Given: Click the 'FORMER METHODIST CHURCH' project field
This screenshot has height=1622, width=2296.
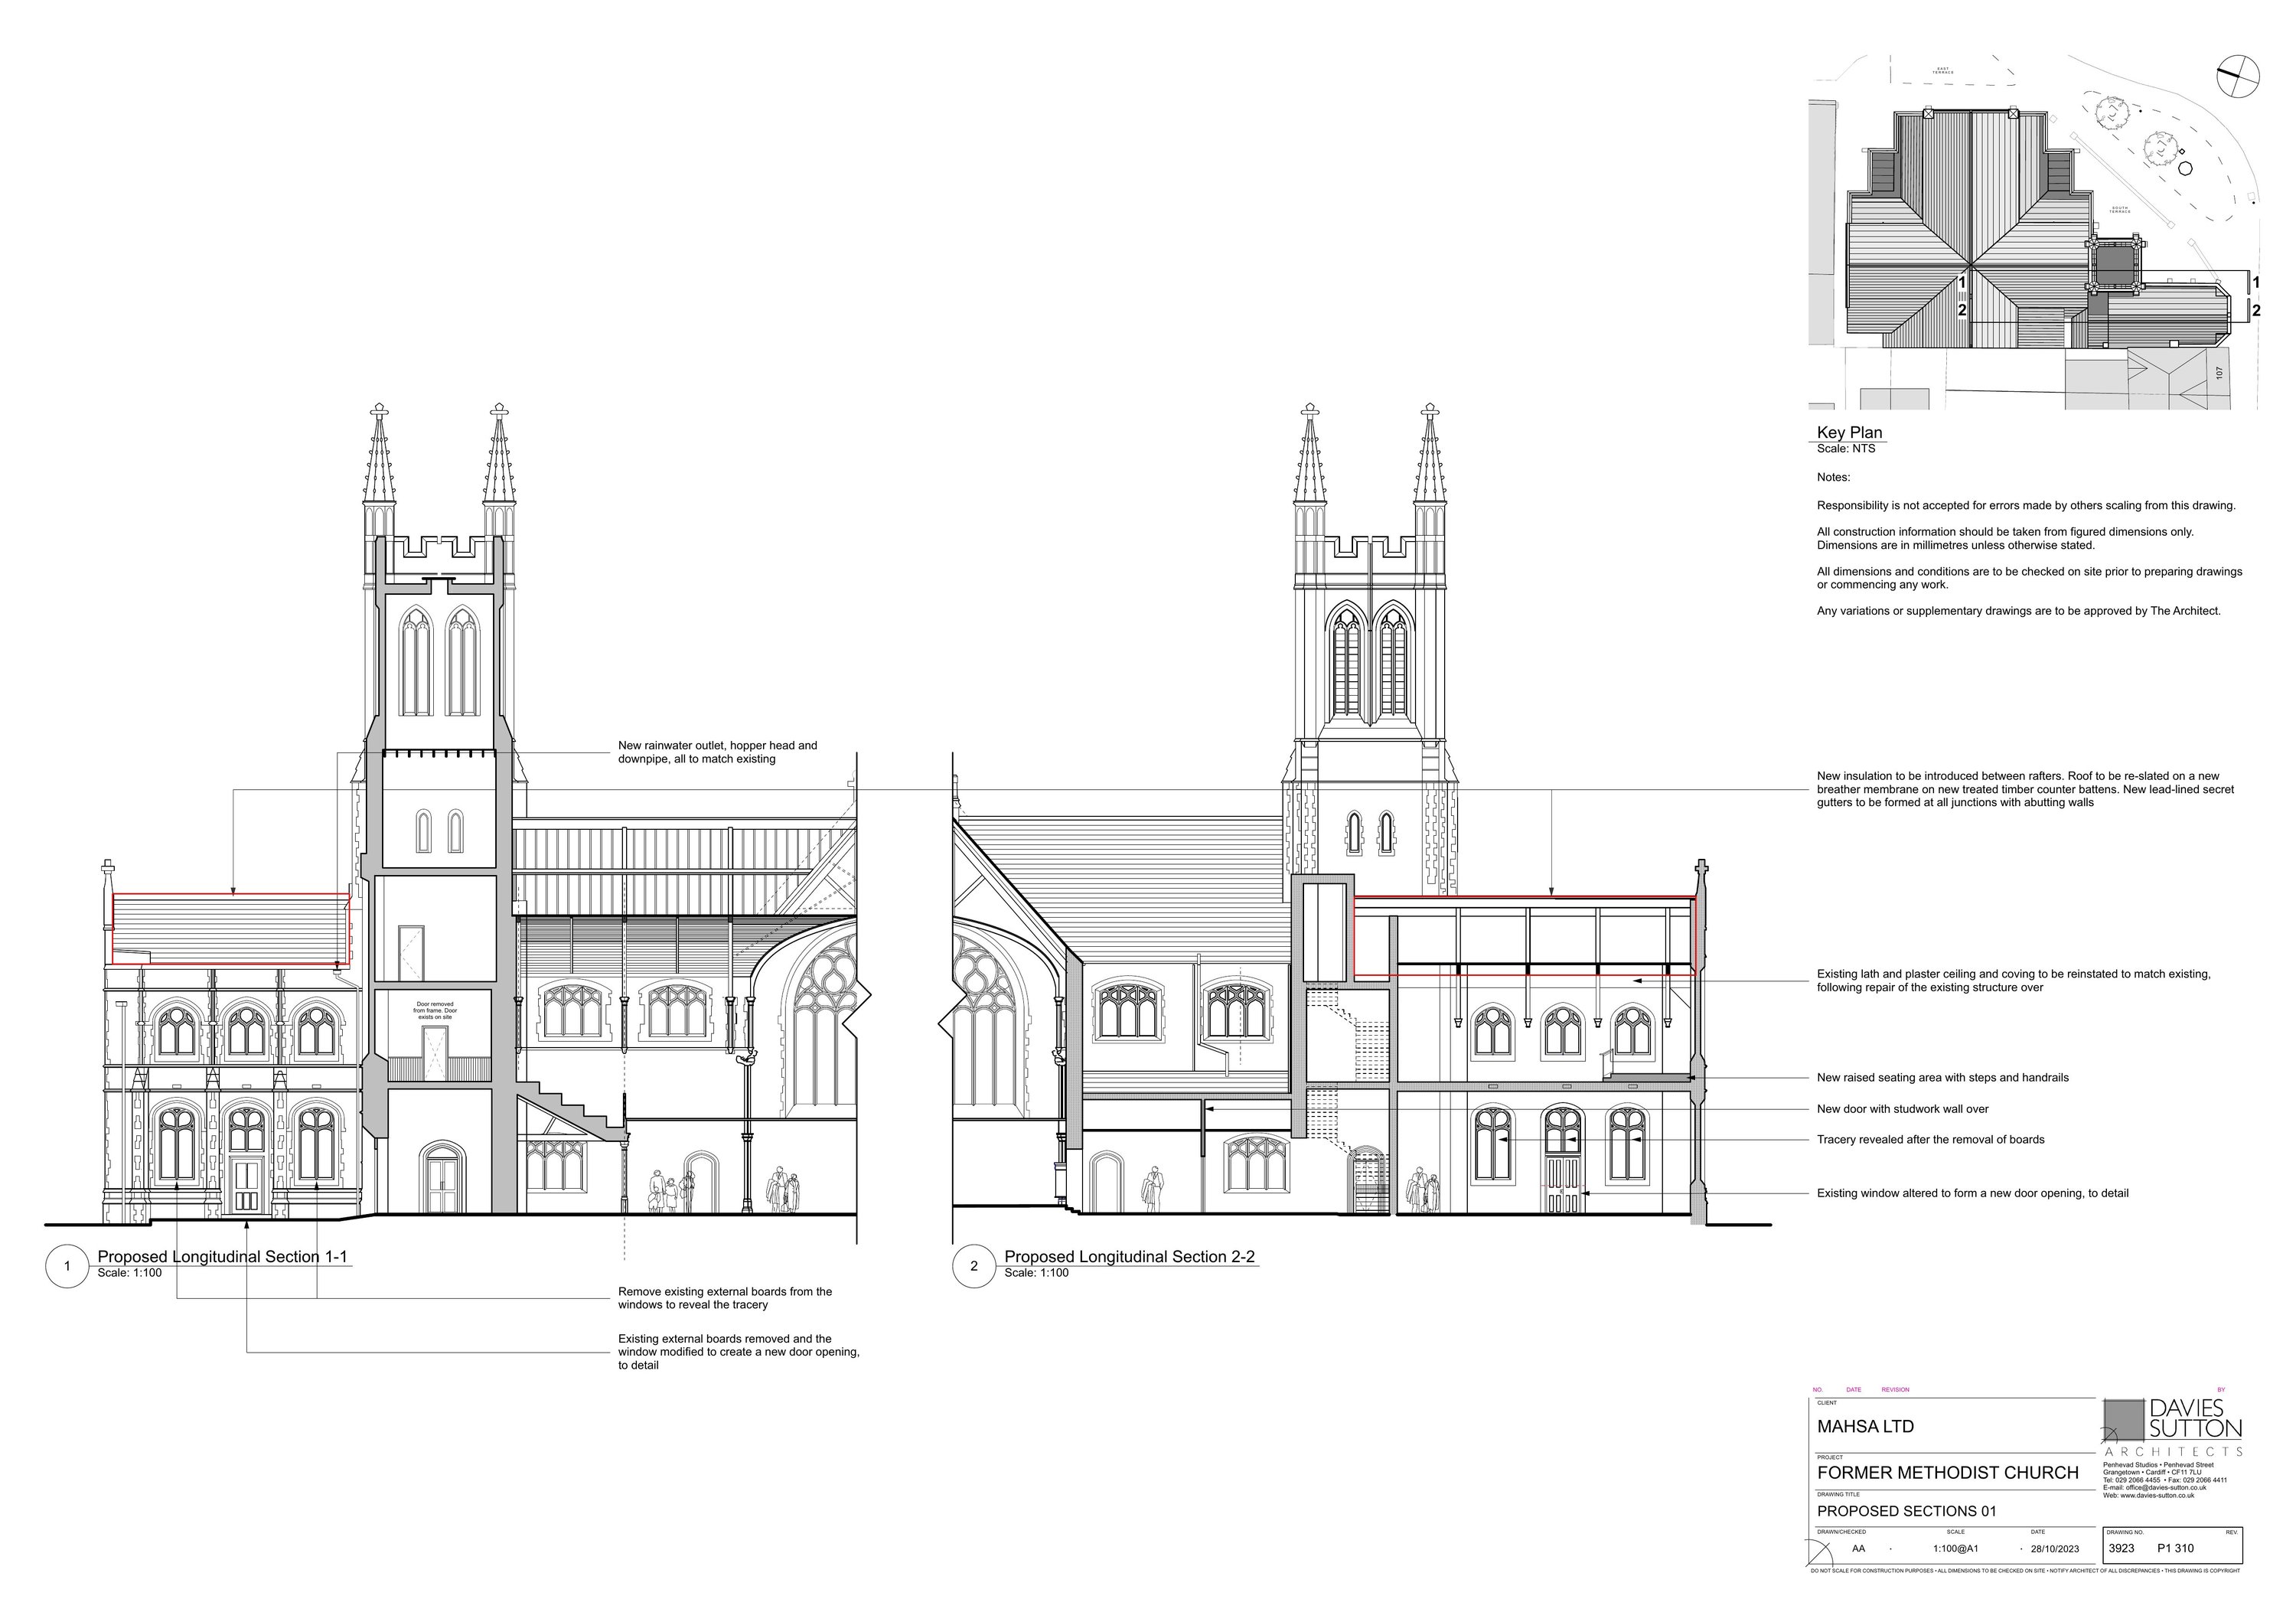Looking at the screenshot, I should point(1947,1473).
